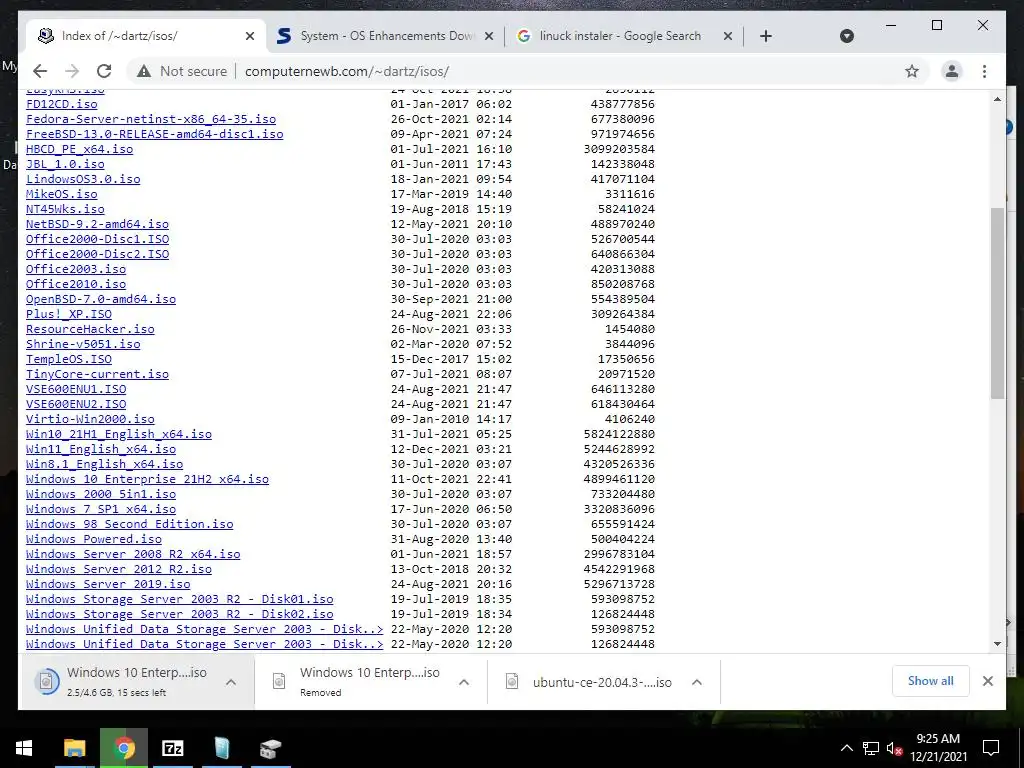This screenshot has height=768, width=1024.
Task: Click the page scrollbar thumb
Action: click(x=997, y=303)
